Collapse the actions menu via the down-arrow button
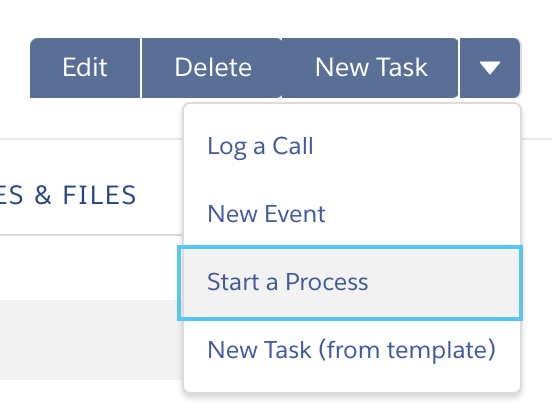 [x=490, y=68]
